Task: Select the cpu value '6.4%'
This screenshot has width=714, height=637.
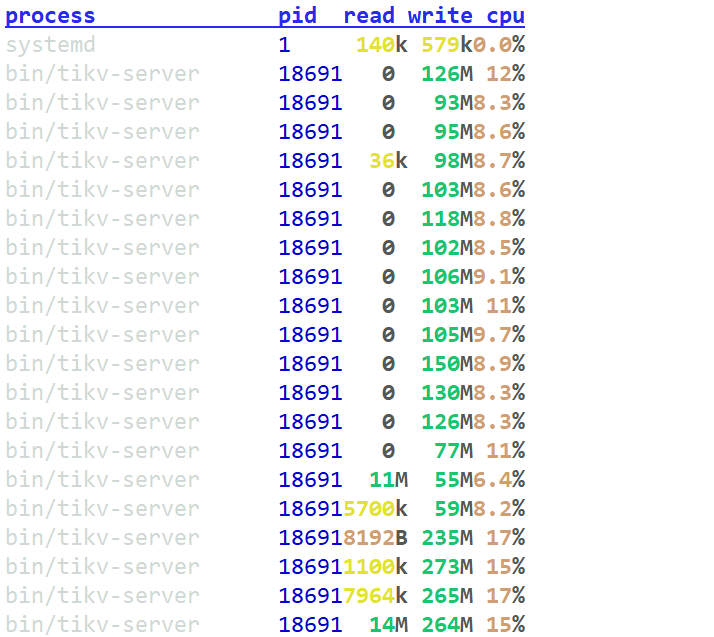Action: (499, 479)
